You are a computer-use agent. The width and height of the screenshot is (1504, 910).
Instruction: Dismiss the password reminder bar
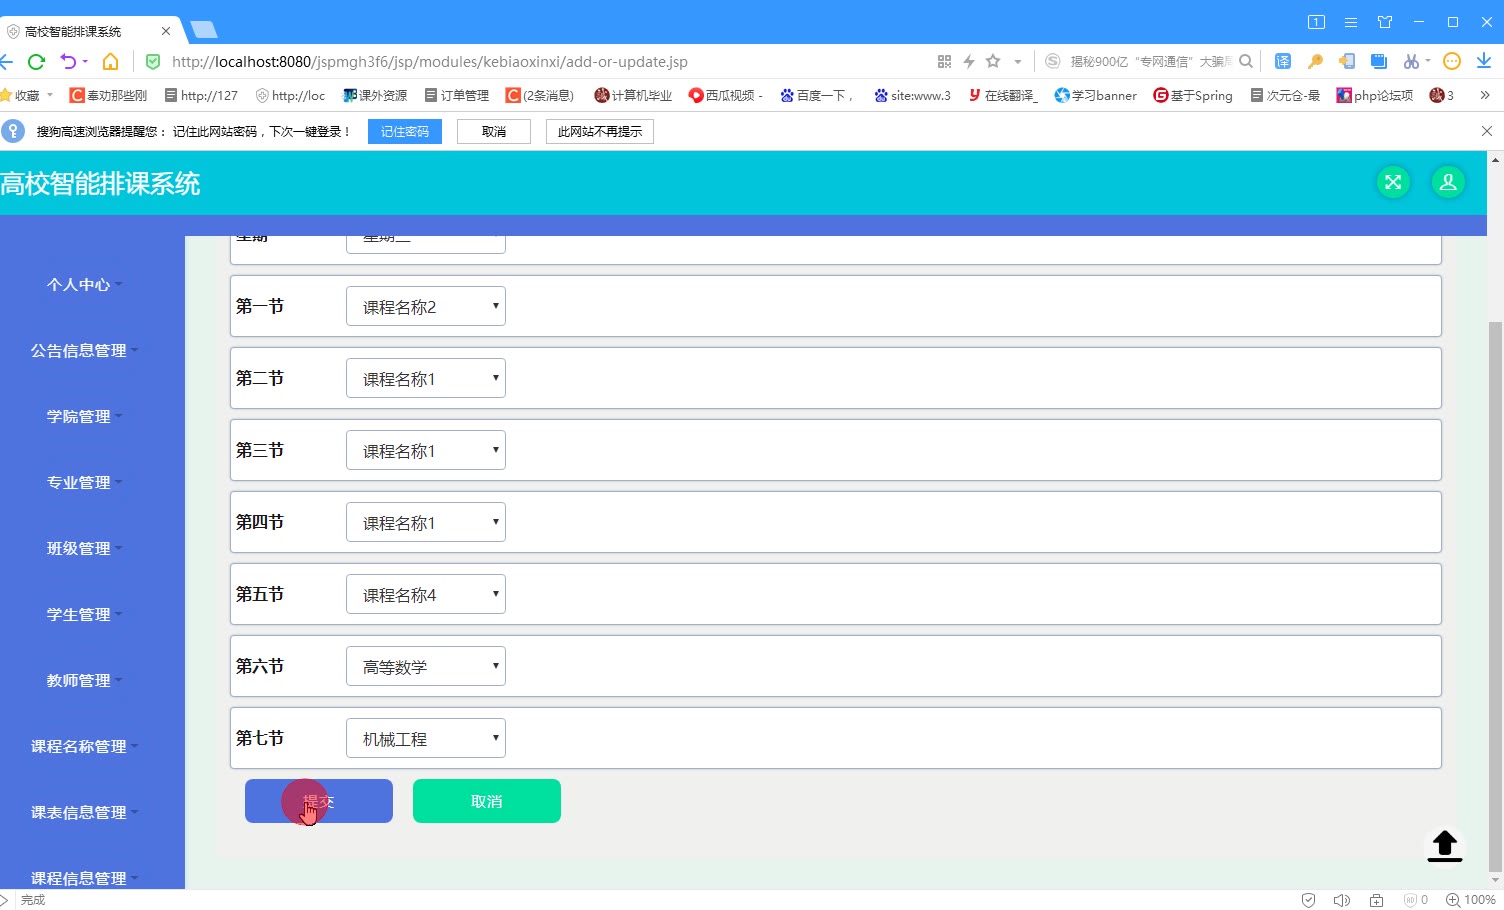tap(1486, 131)
